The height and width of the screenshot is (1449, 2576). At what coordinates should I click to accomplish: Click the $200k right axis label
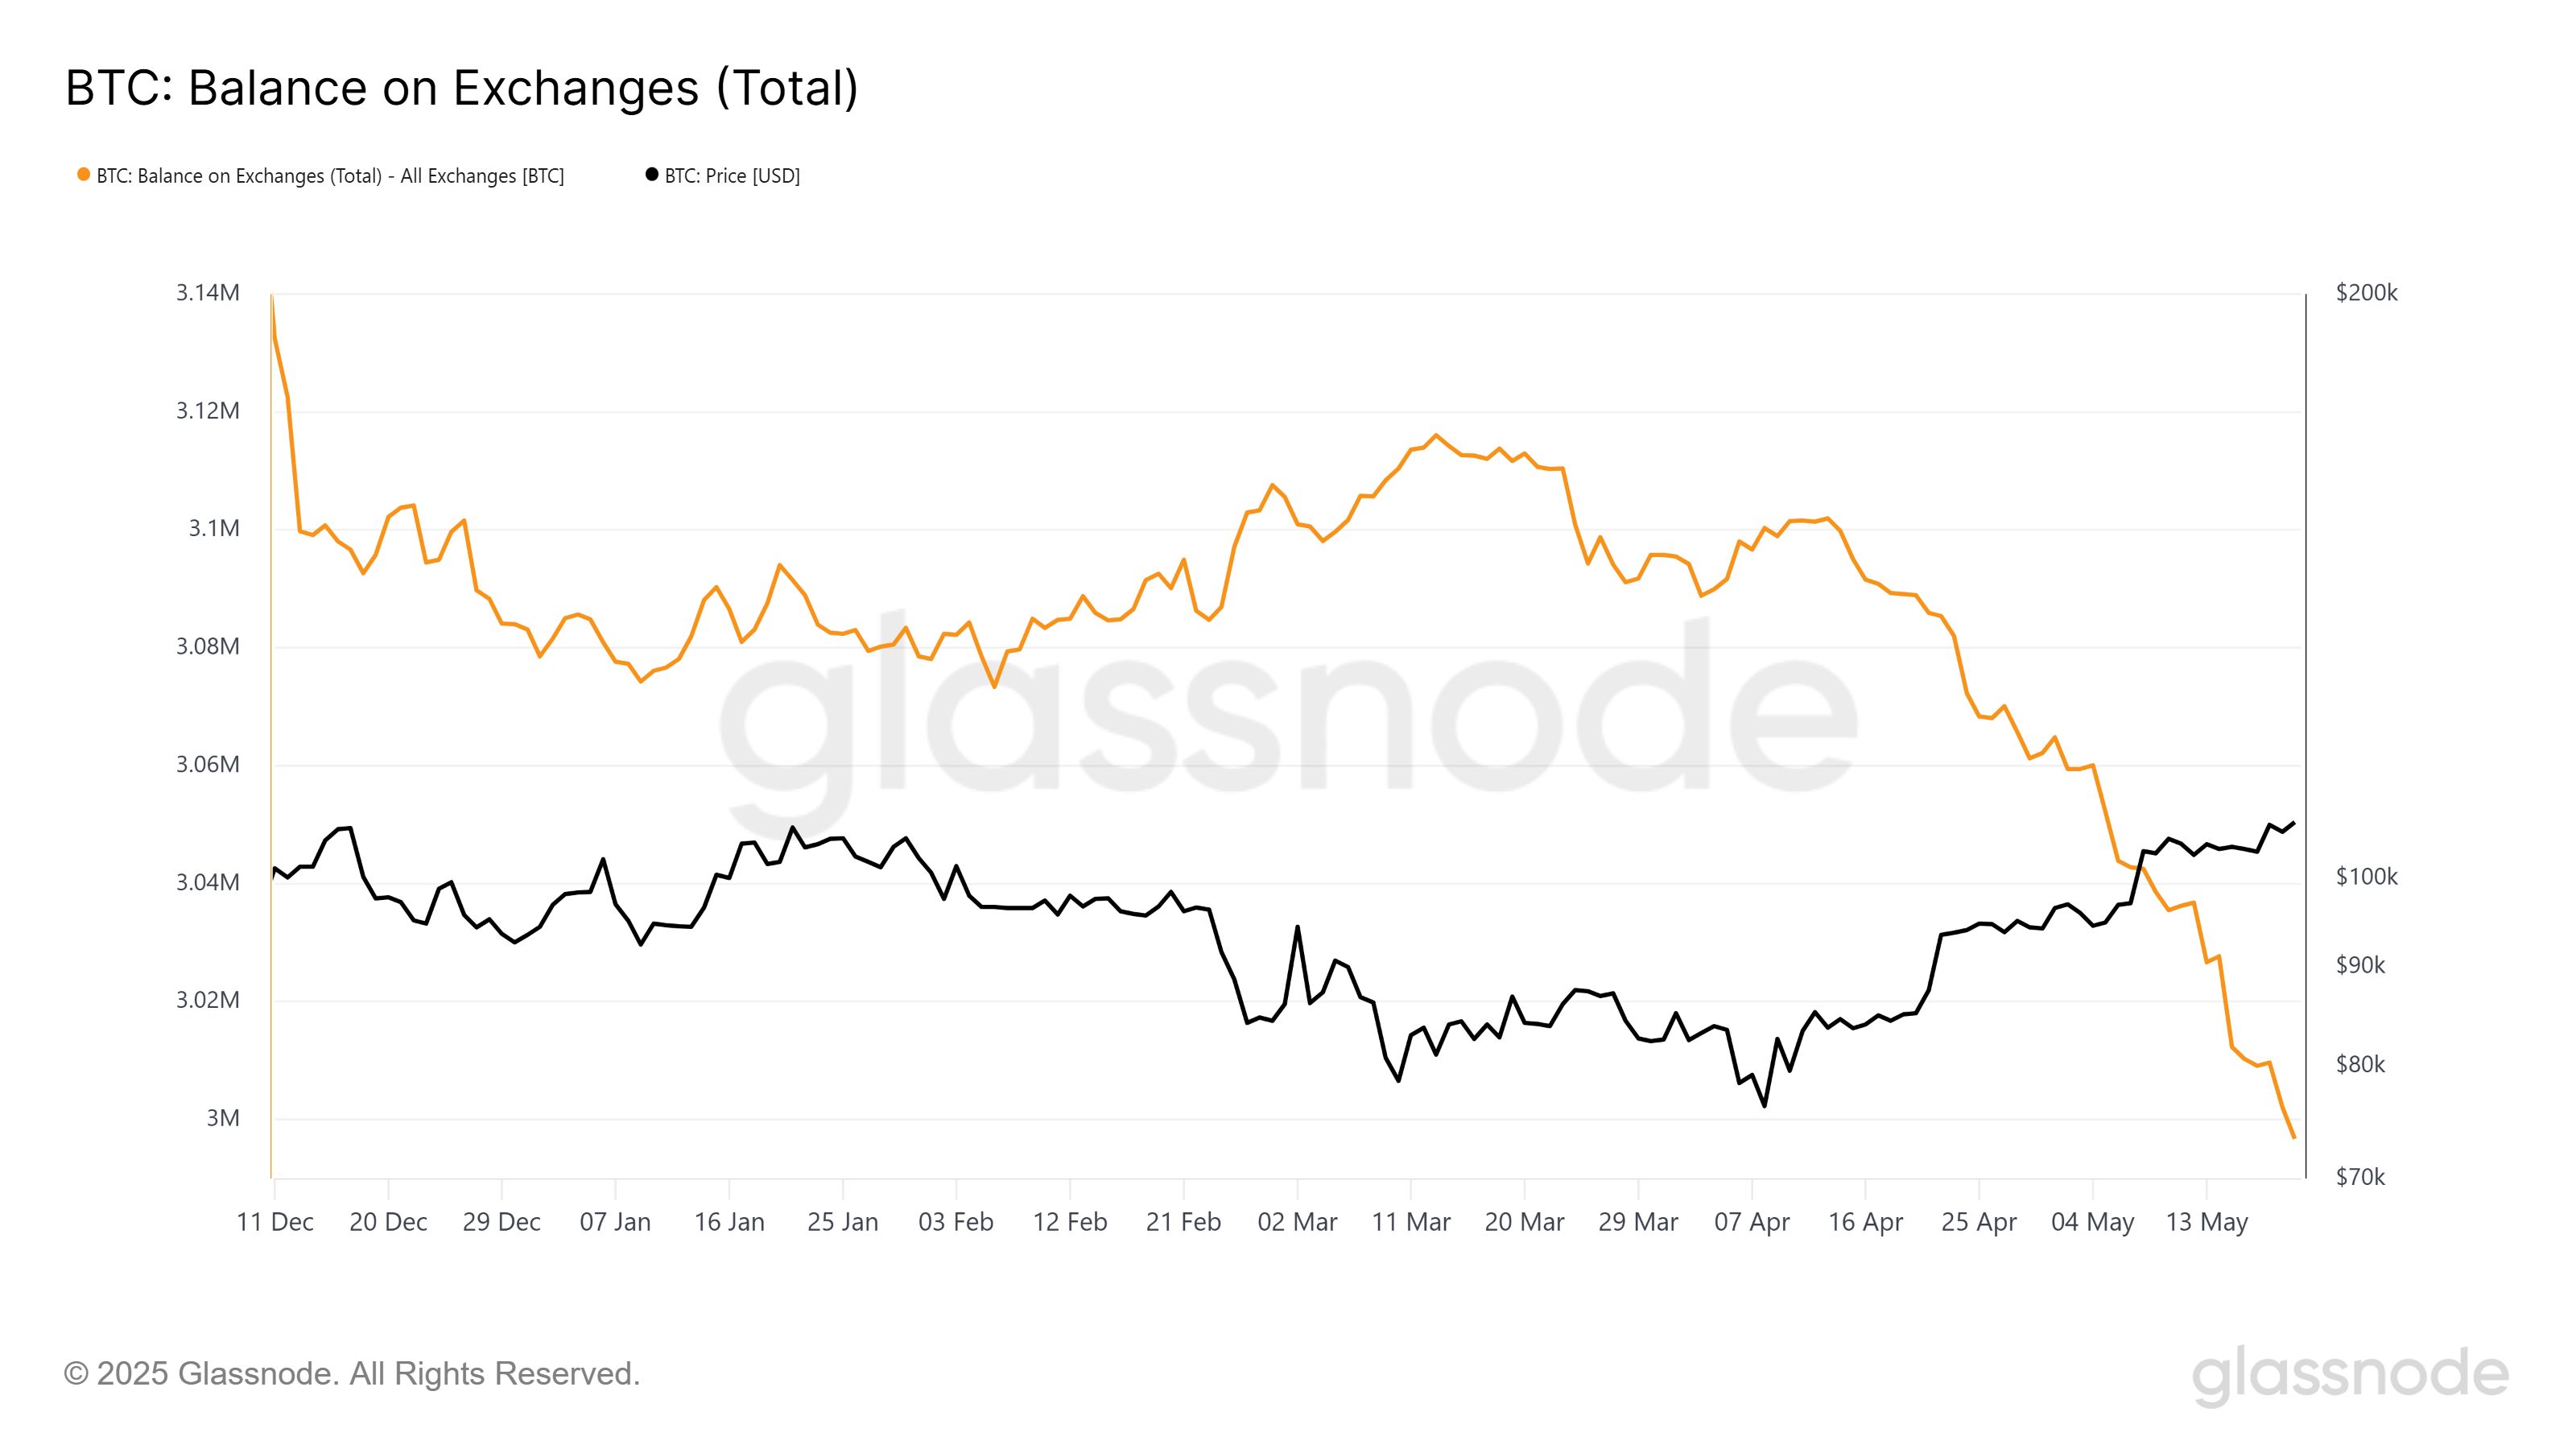pyautogui.click(x=2366, y=293)
